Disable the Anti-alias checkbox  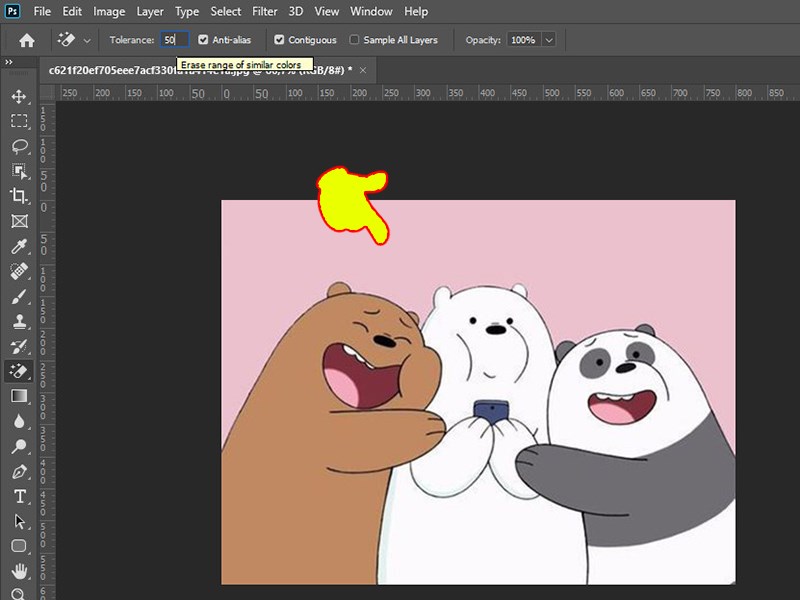coord(204,40)
